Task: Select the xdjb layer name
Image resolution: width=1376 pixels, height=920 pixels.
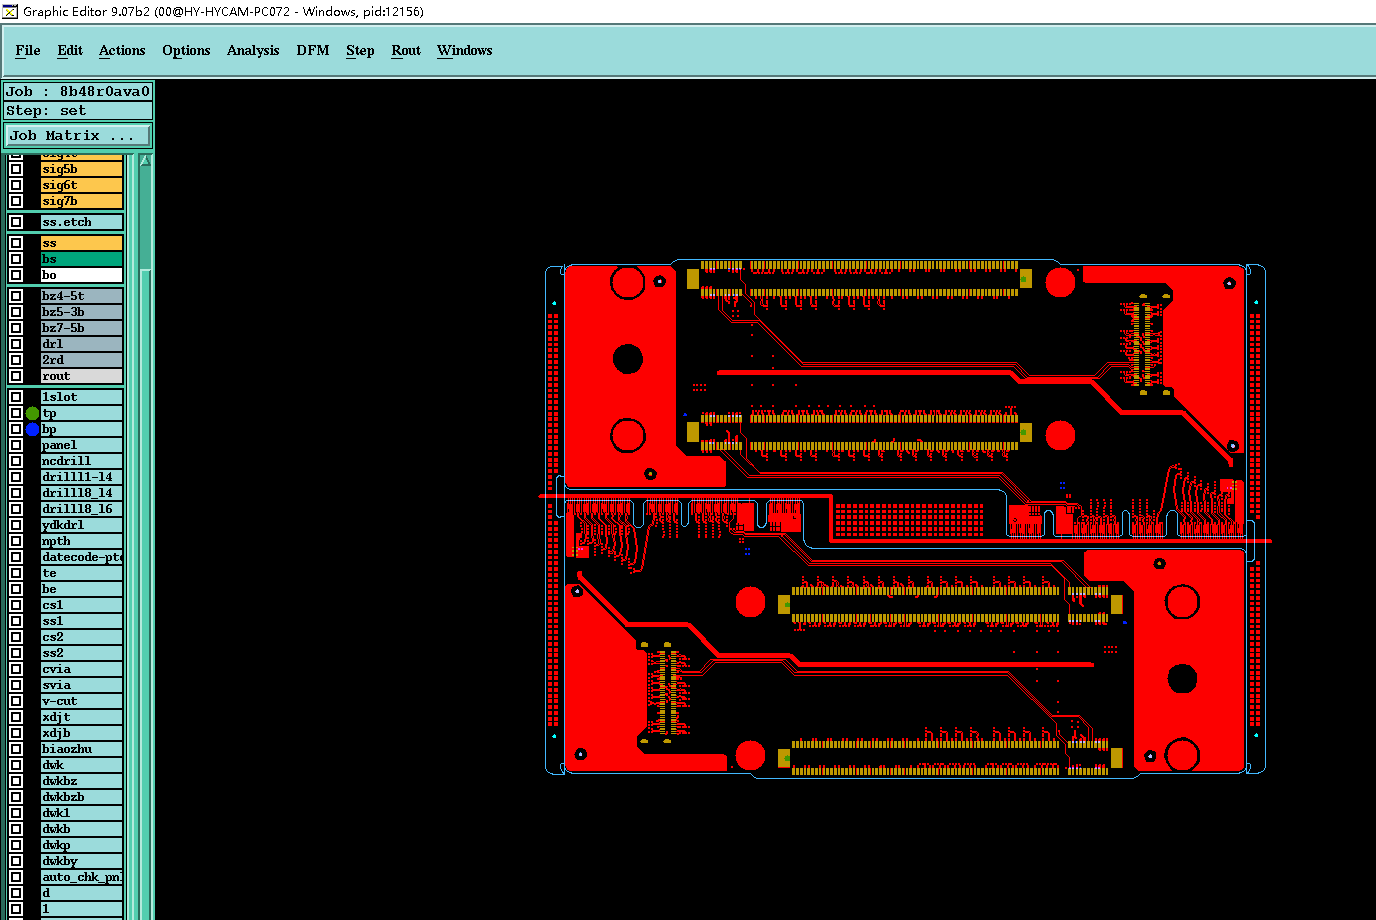Action: click(82, 733)
